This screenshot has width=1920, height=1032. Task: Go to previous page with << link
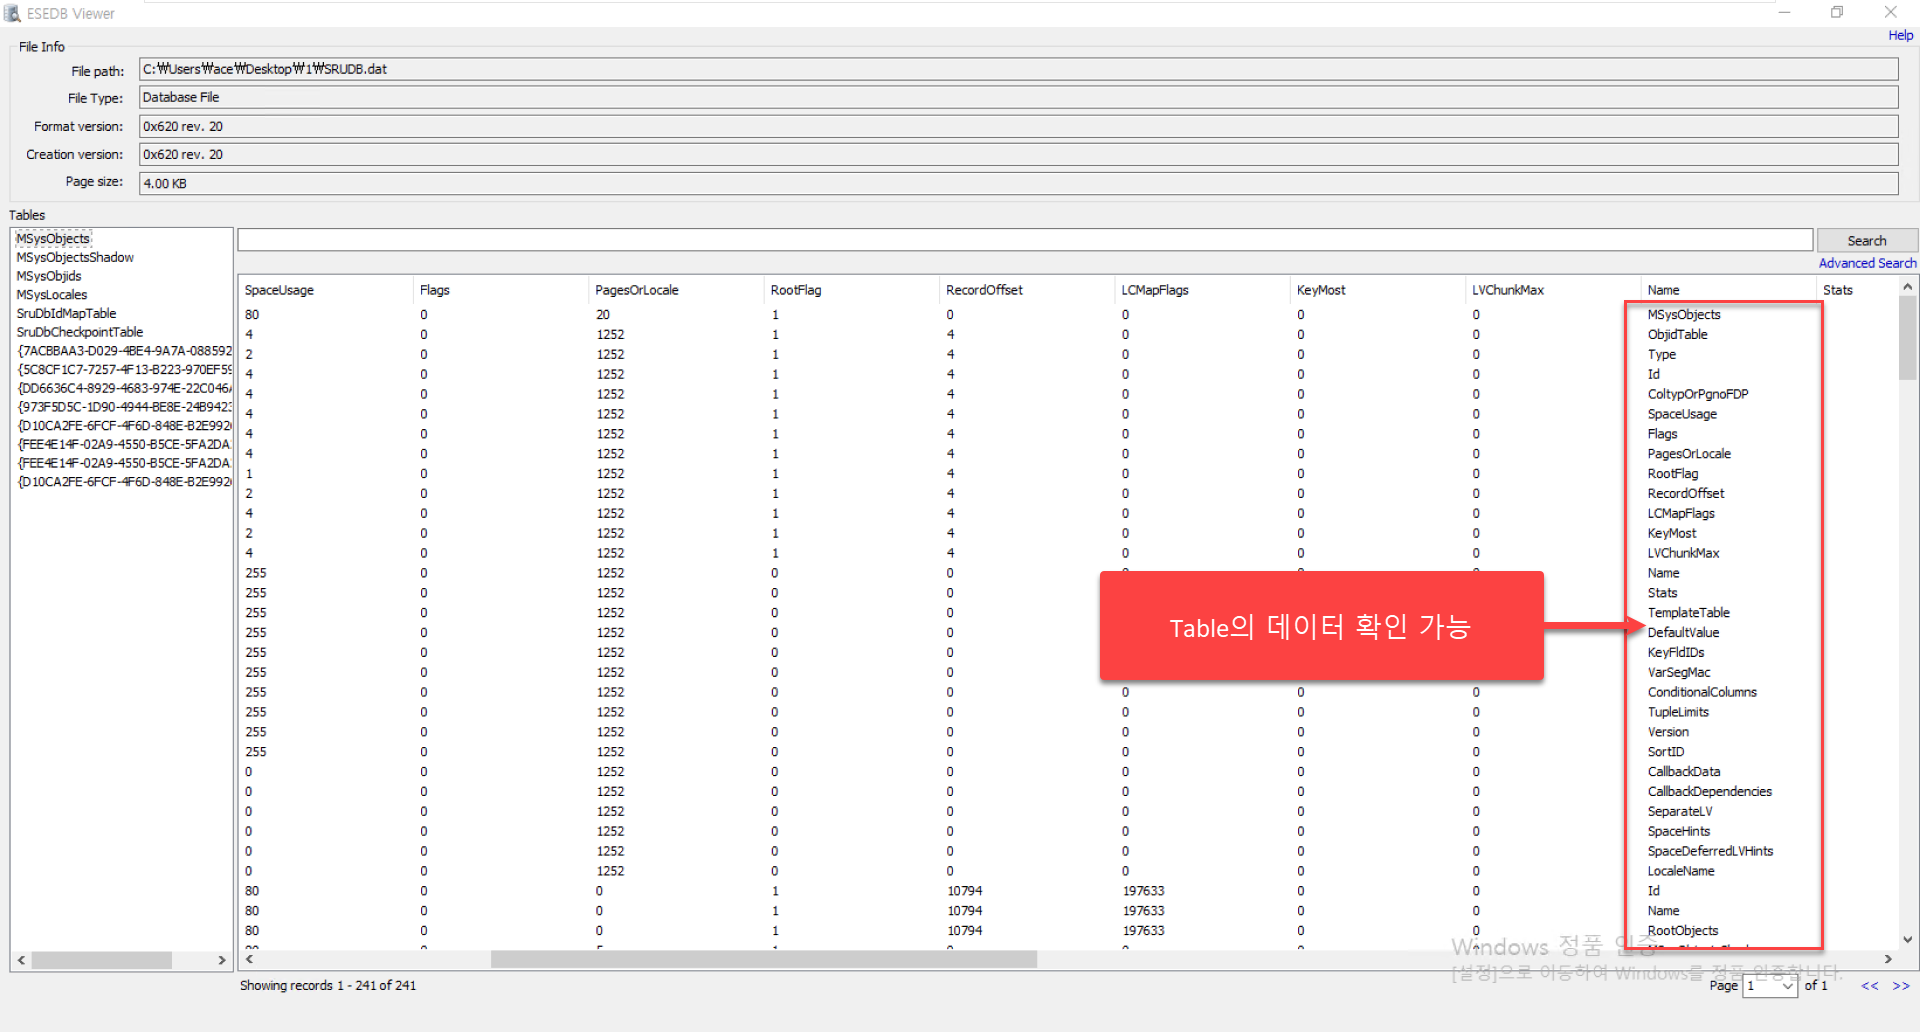point(1869,986)
